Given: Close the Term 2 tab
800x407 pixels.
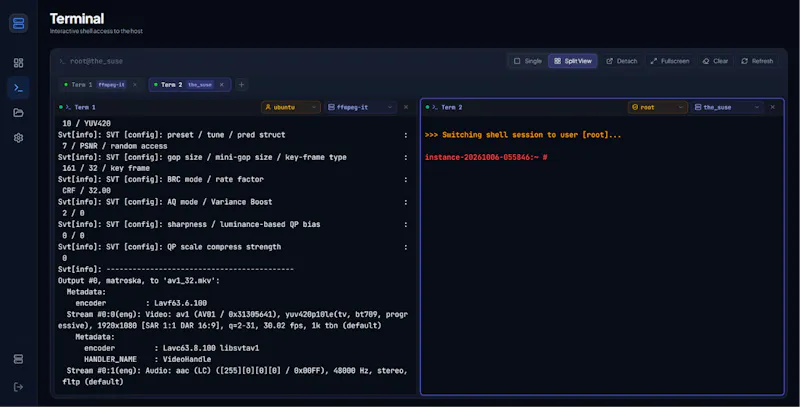Looking at the screenshot, I should pos(221,85).
